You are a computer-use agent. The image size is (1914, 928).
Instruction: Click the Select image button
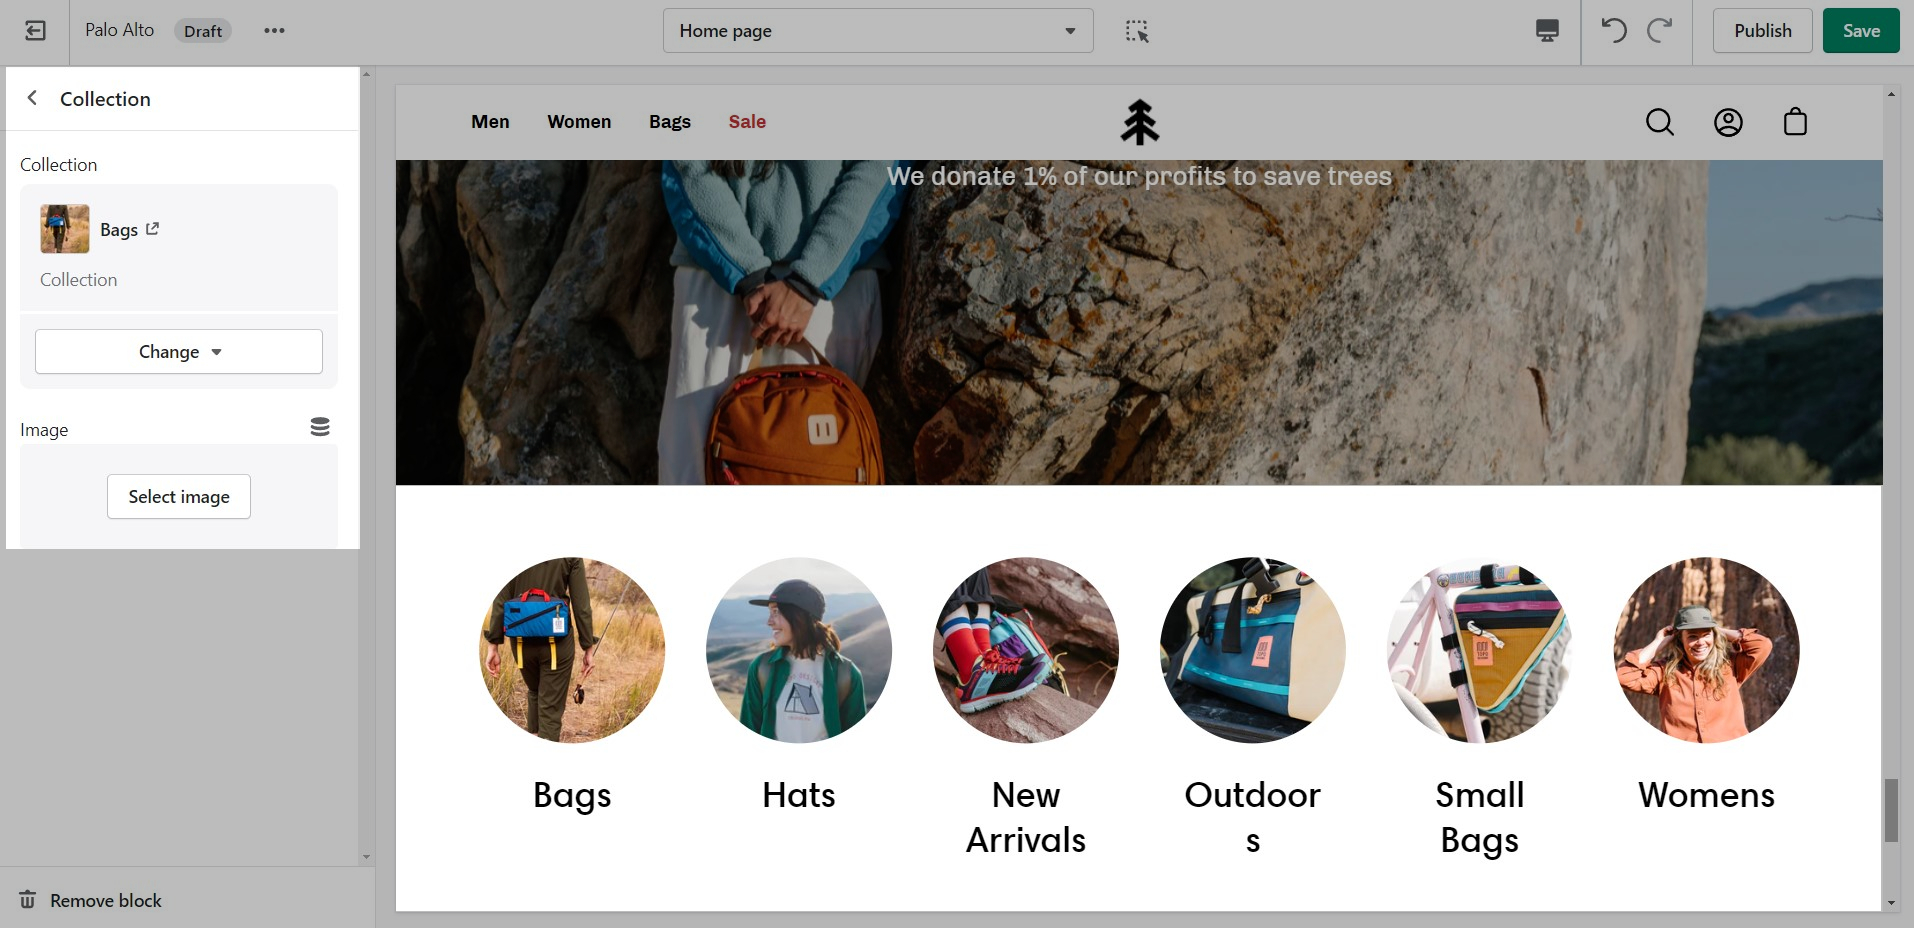pyautogui.click(x=179, y=497)
